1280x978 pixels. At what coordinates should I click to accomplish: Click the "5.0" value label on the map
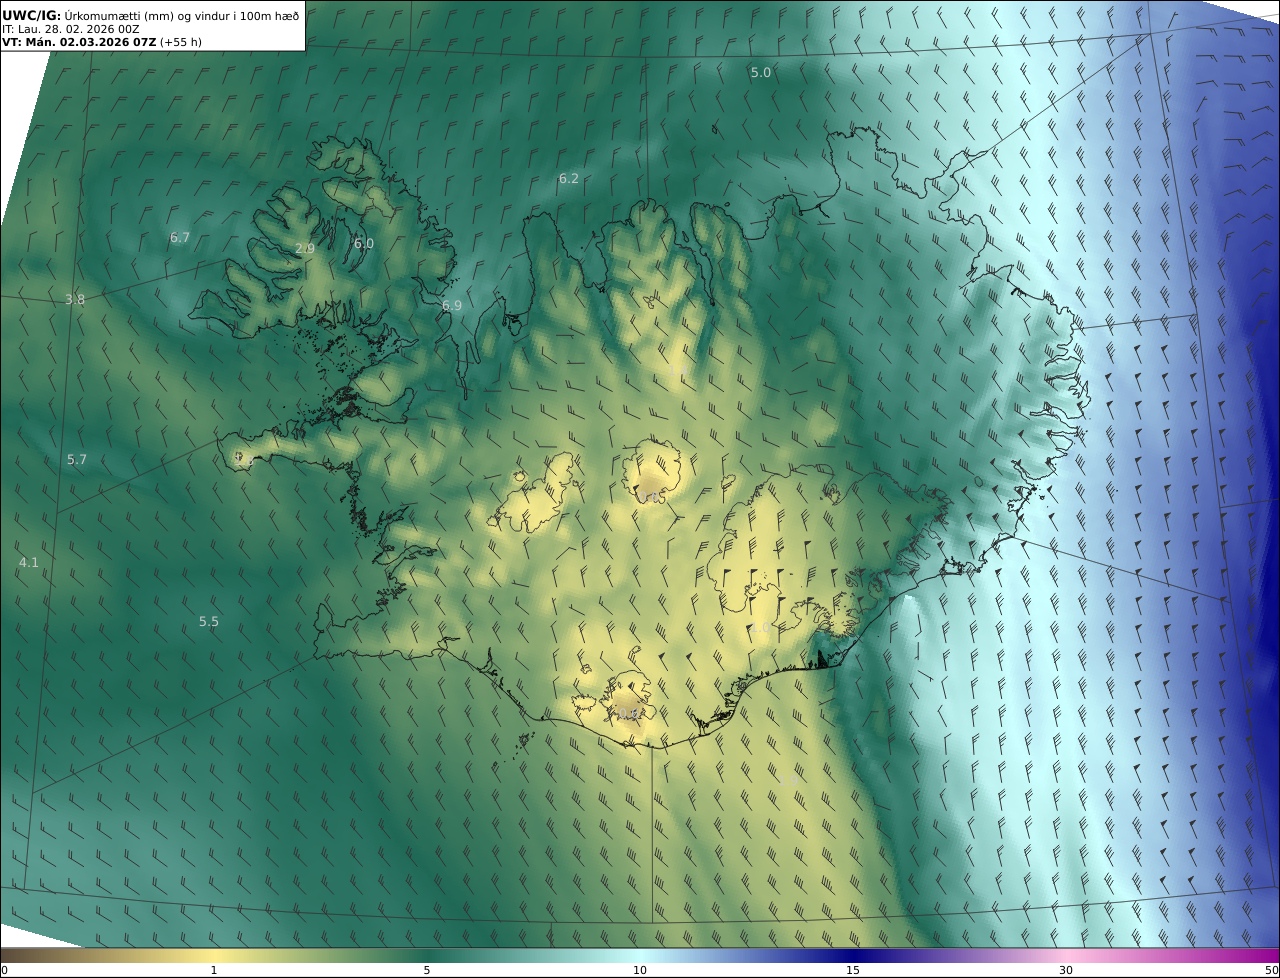[x=761, y=72]
